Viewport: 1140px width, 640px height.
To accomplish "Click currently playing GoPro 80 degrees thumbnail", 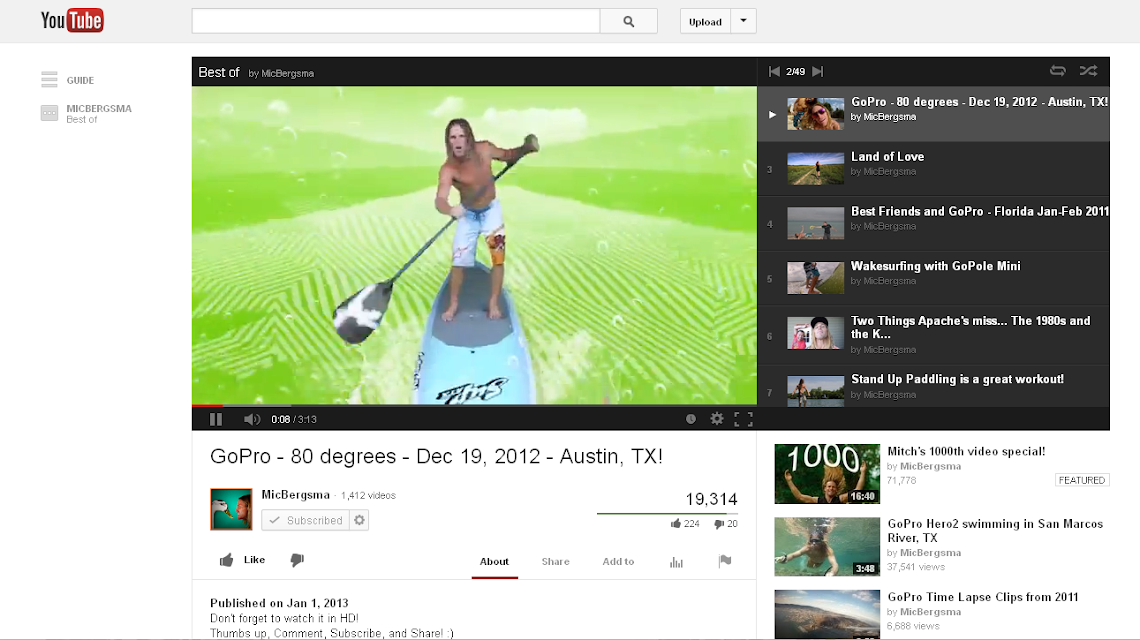I will click(816, 114).
